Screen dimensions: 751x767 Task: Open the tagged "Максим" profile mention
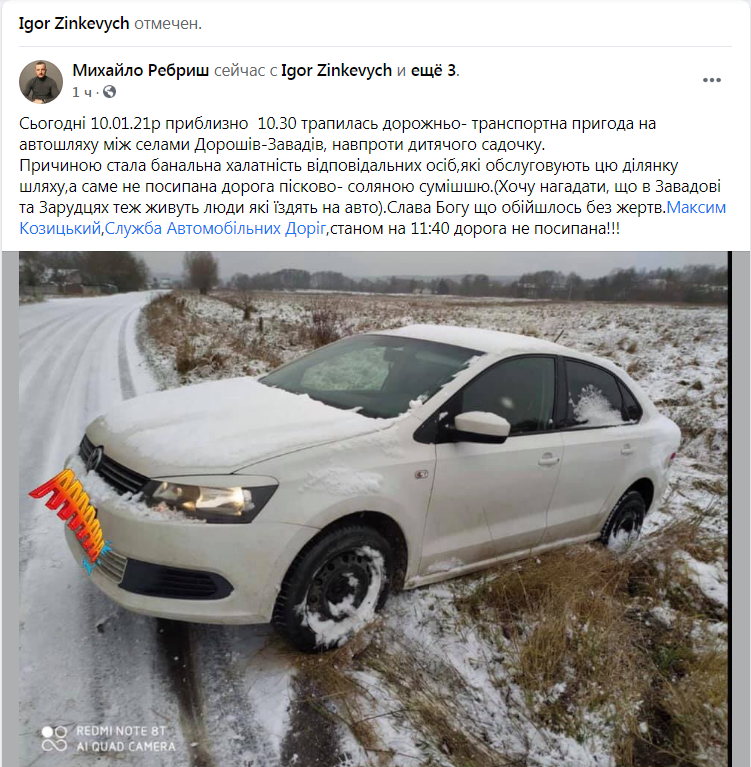(x=696, y=207)
